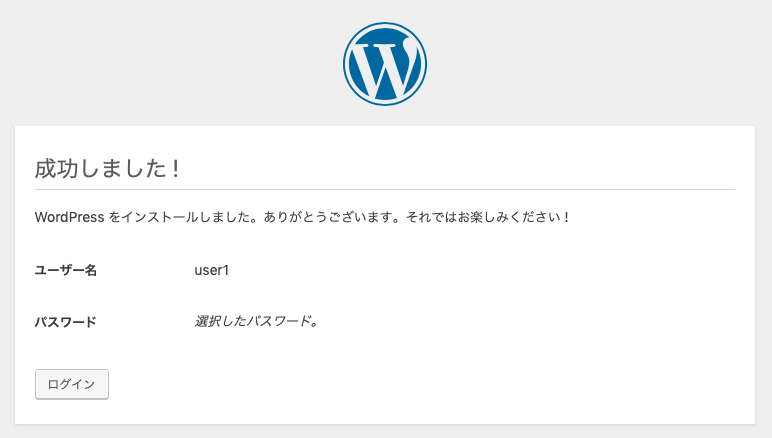Click the WordPress logo at top
The image size is (772, 438).
pos(385,64)
